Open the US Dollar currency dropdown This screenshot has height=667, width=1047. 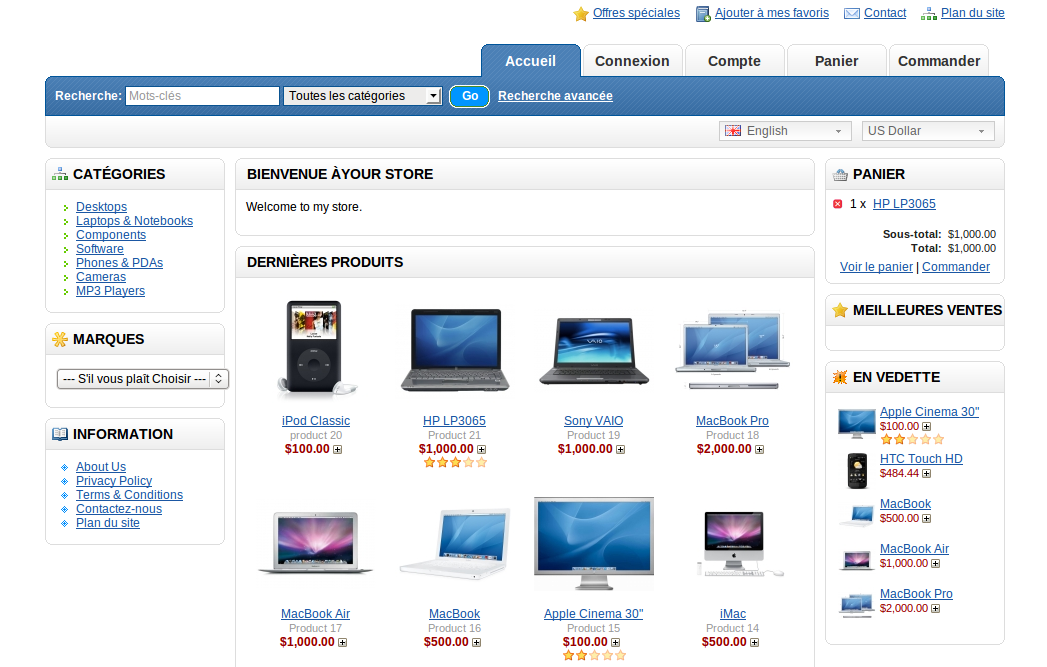coord(928,131)
